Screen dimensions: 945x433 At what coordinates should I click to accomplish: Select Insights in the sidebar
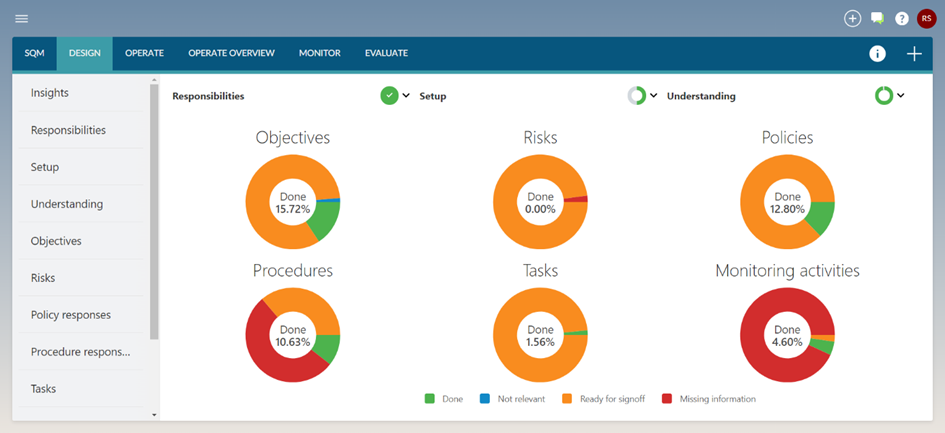pyautogui.click(x=49, y=93)
